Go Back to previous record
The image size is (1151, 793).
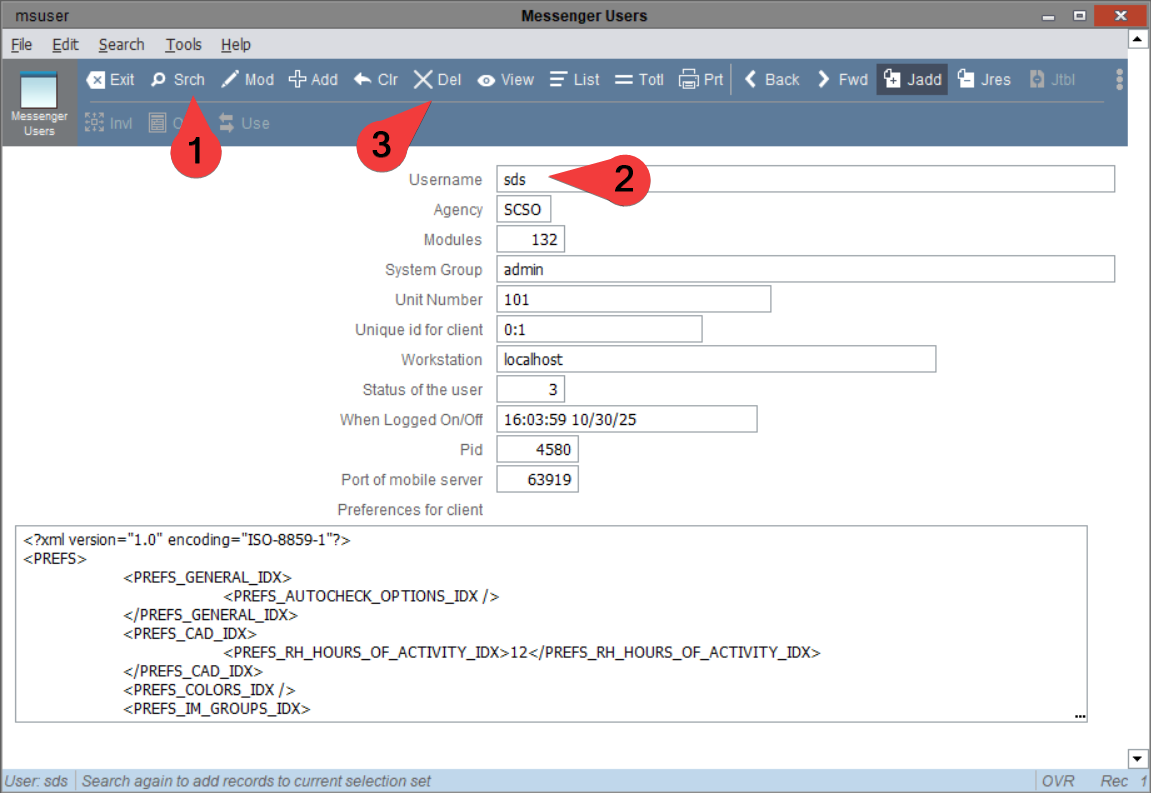771,79
